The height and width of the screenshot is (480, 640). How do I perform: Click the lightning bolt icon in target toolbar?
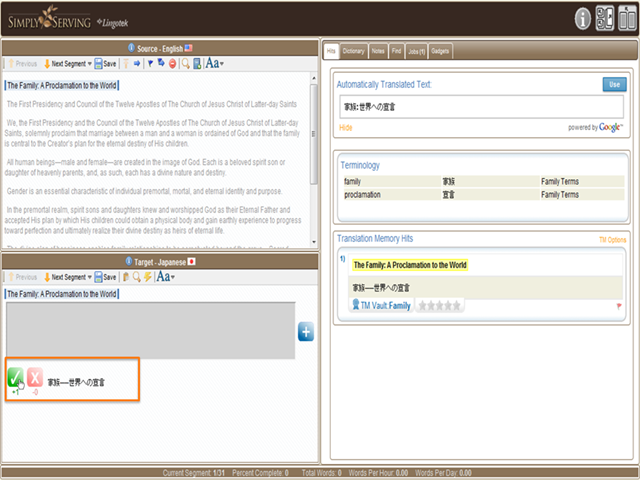(x=147, y=277)
